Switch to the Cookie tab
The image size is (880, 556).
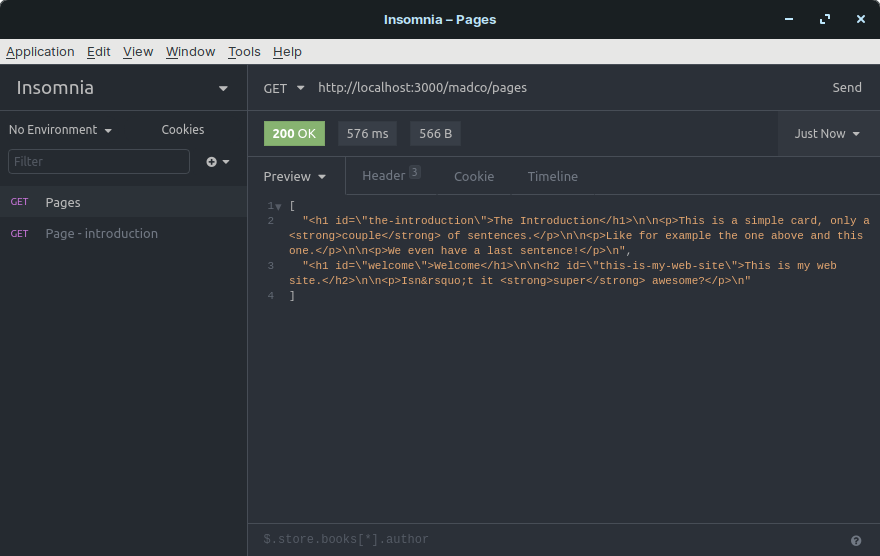474,176
